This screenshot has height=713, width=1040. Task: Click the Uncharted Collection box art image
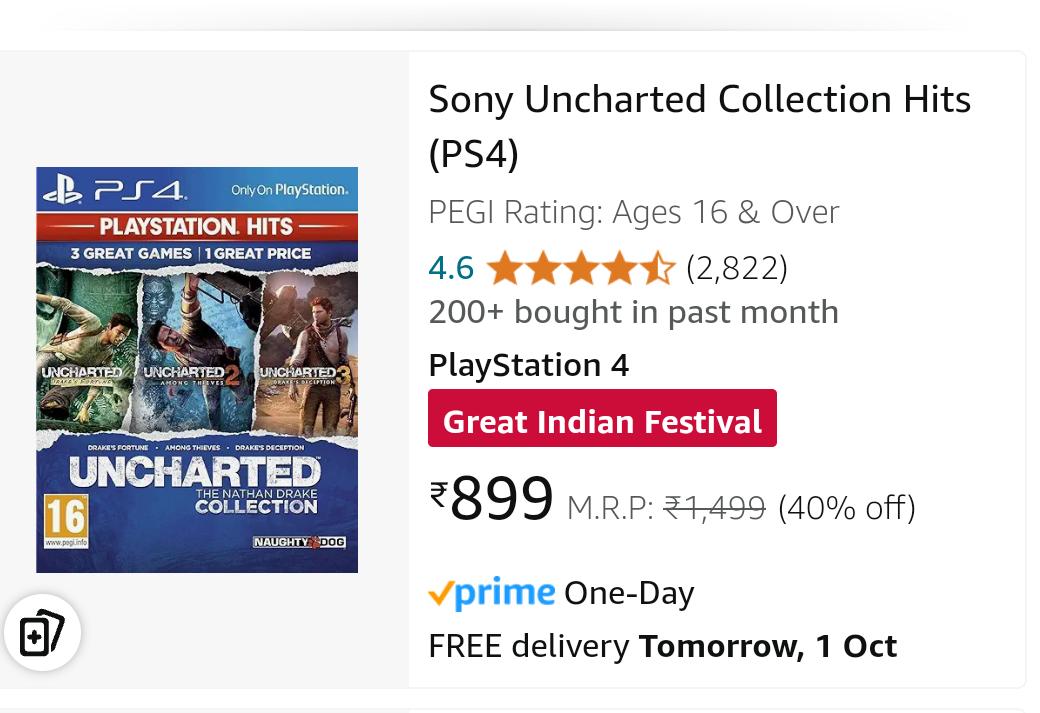point(196,370)
